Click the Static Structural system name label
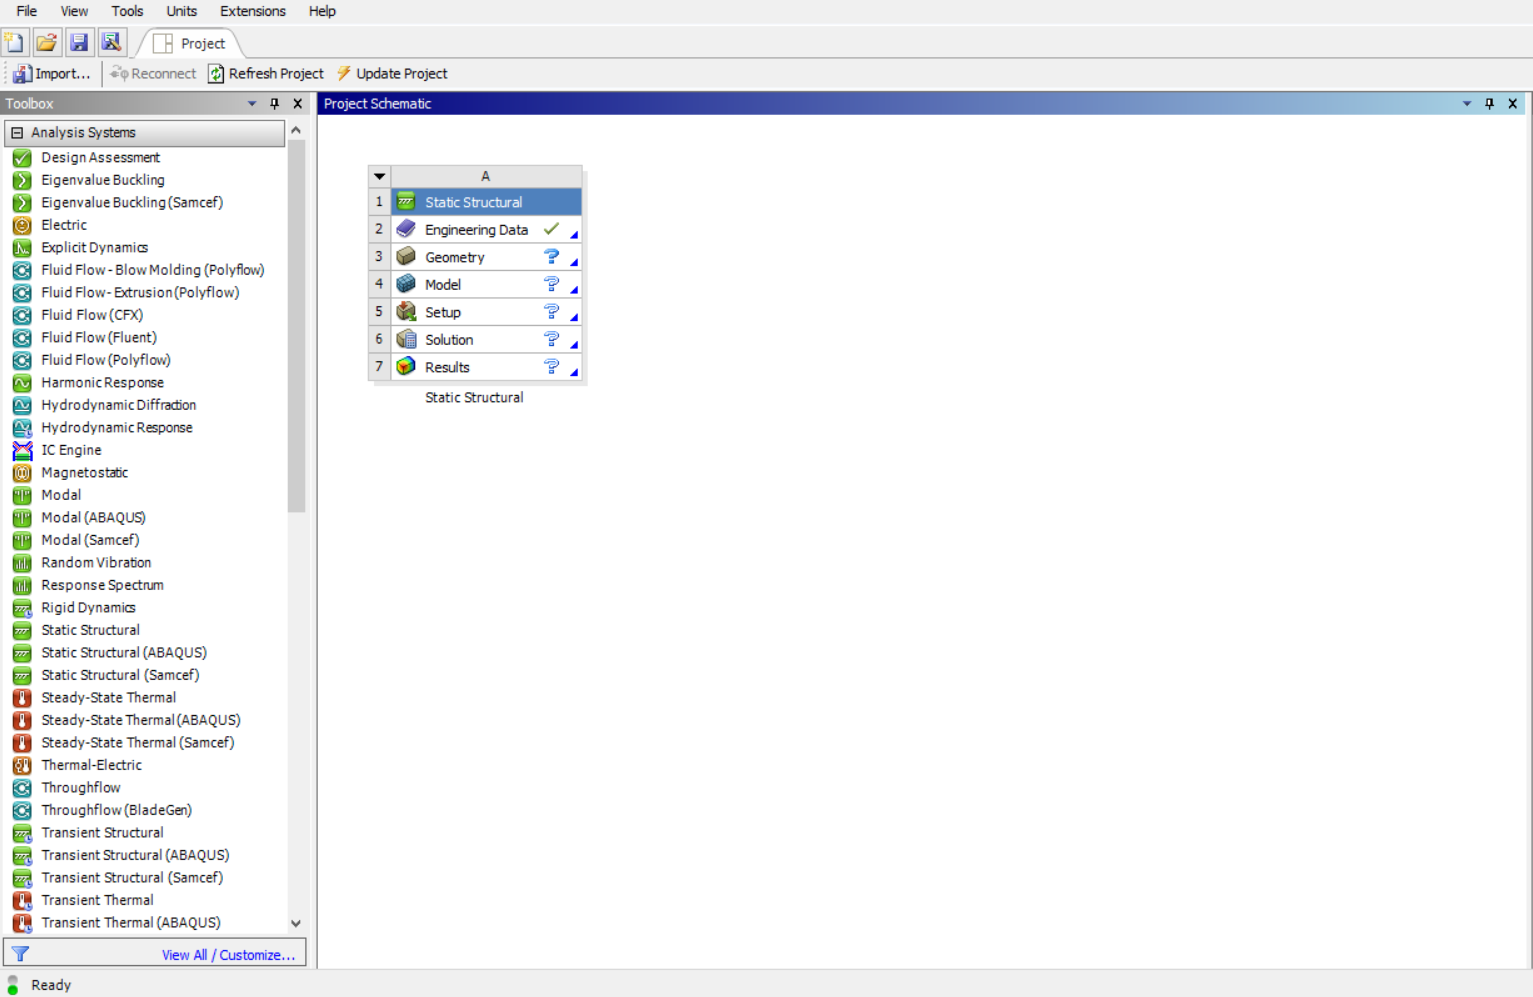This screenshot has height=997, width=1533. click(x=474, y=397)
